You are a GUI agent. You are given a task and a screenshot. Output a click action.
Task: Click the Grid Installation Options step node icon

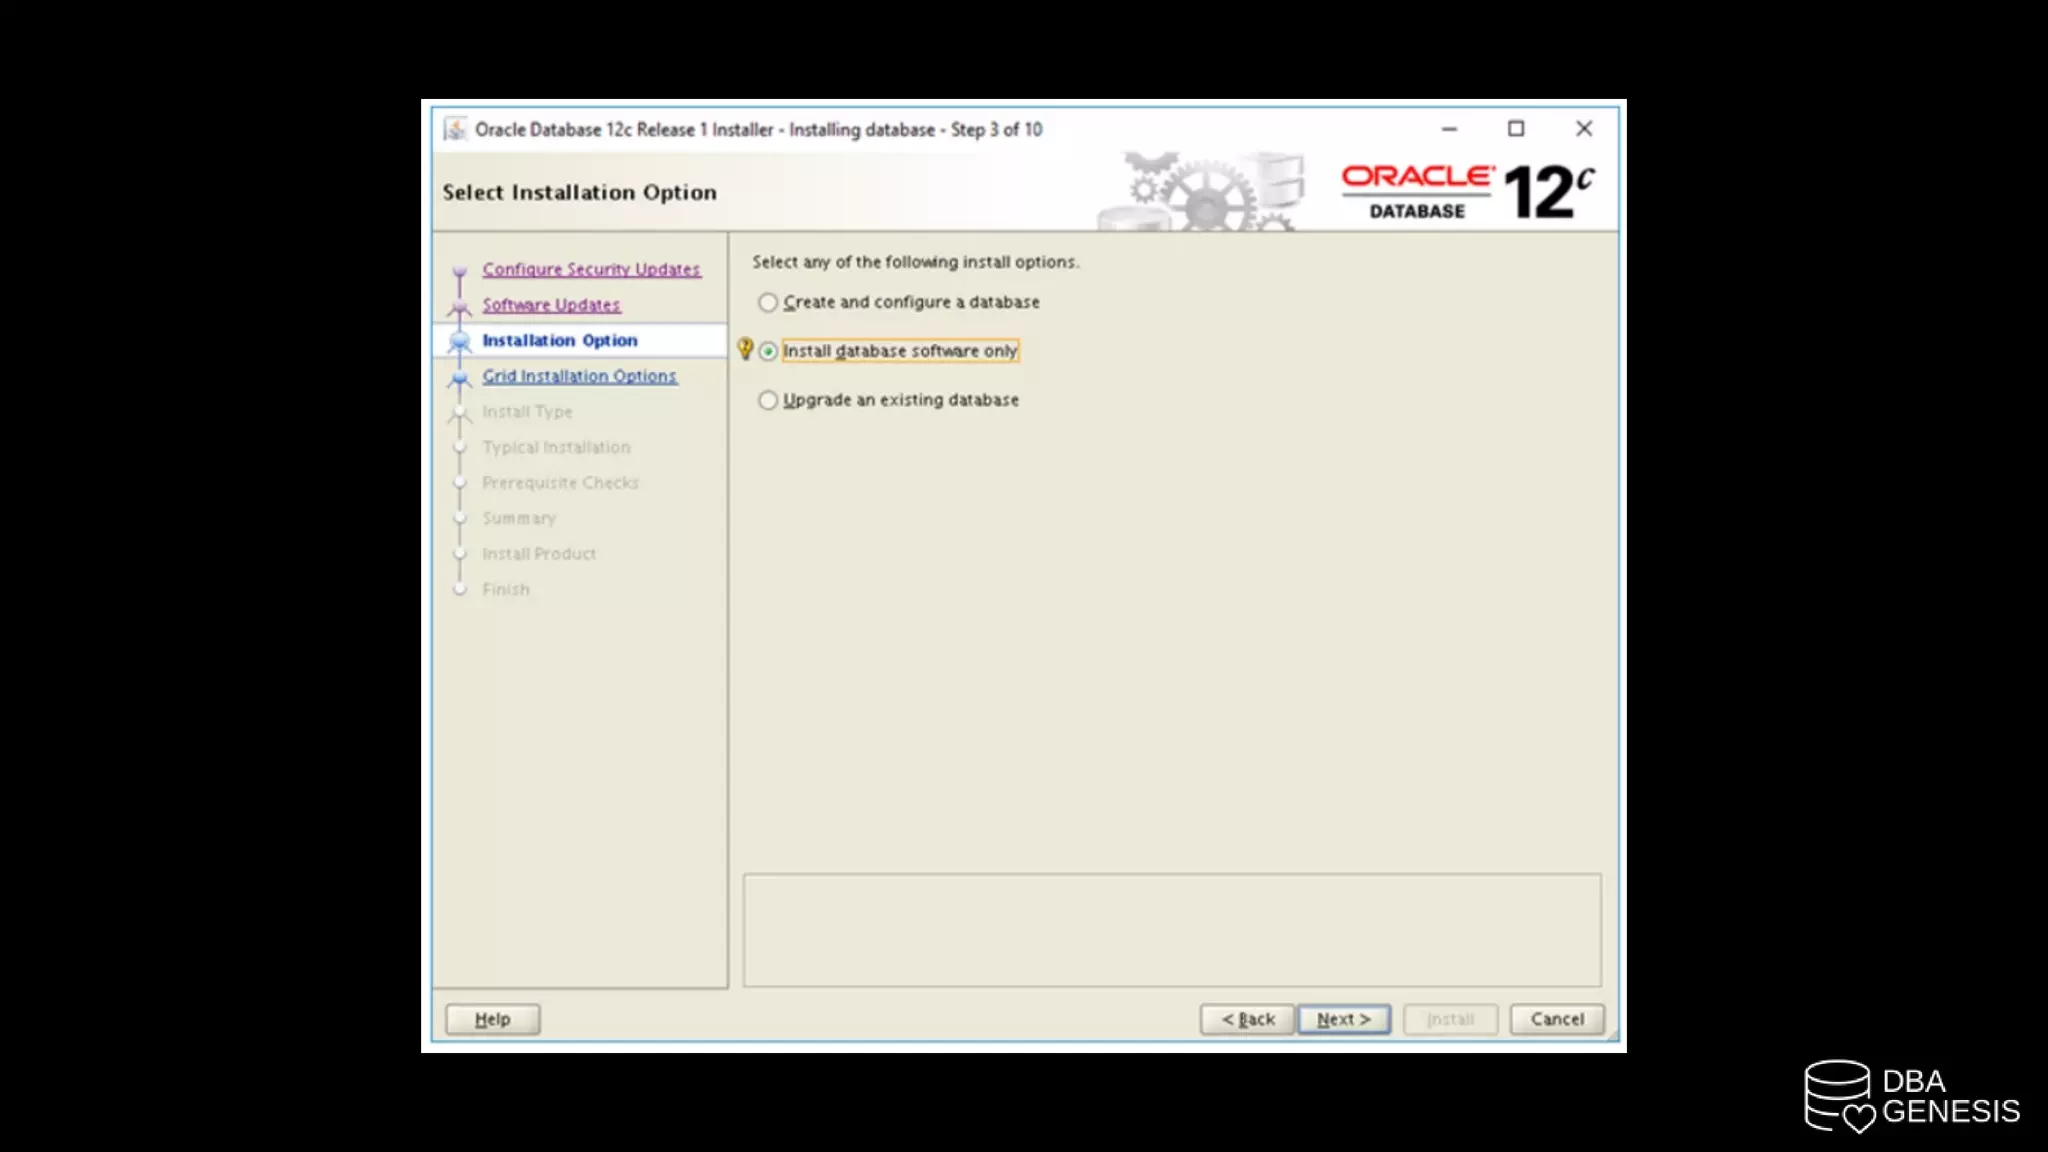[460, 378]
